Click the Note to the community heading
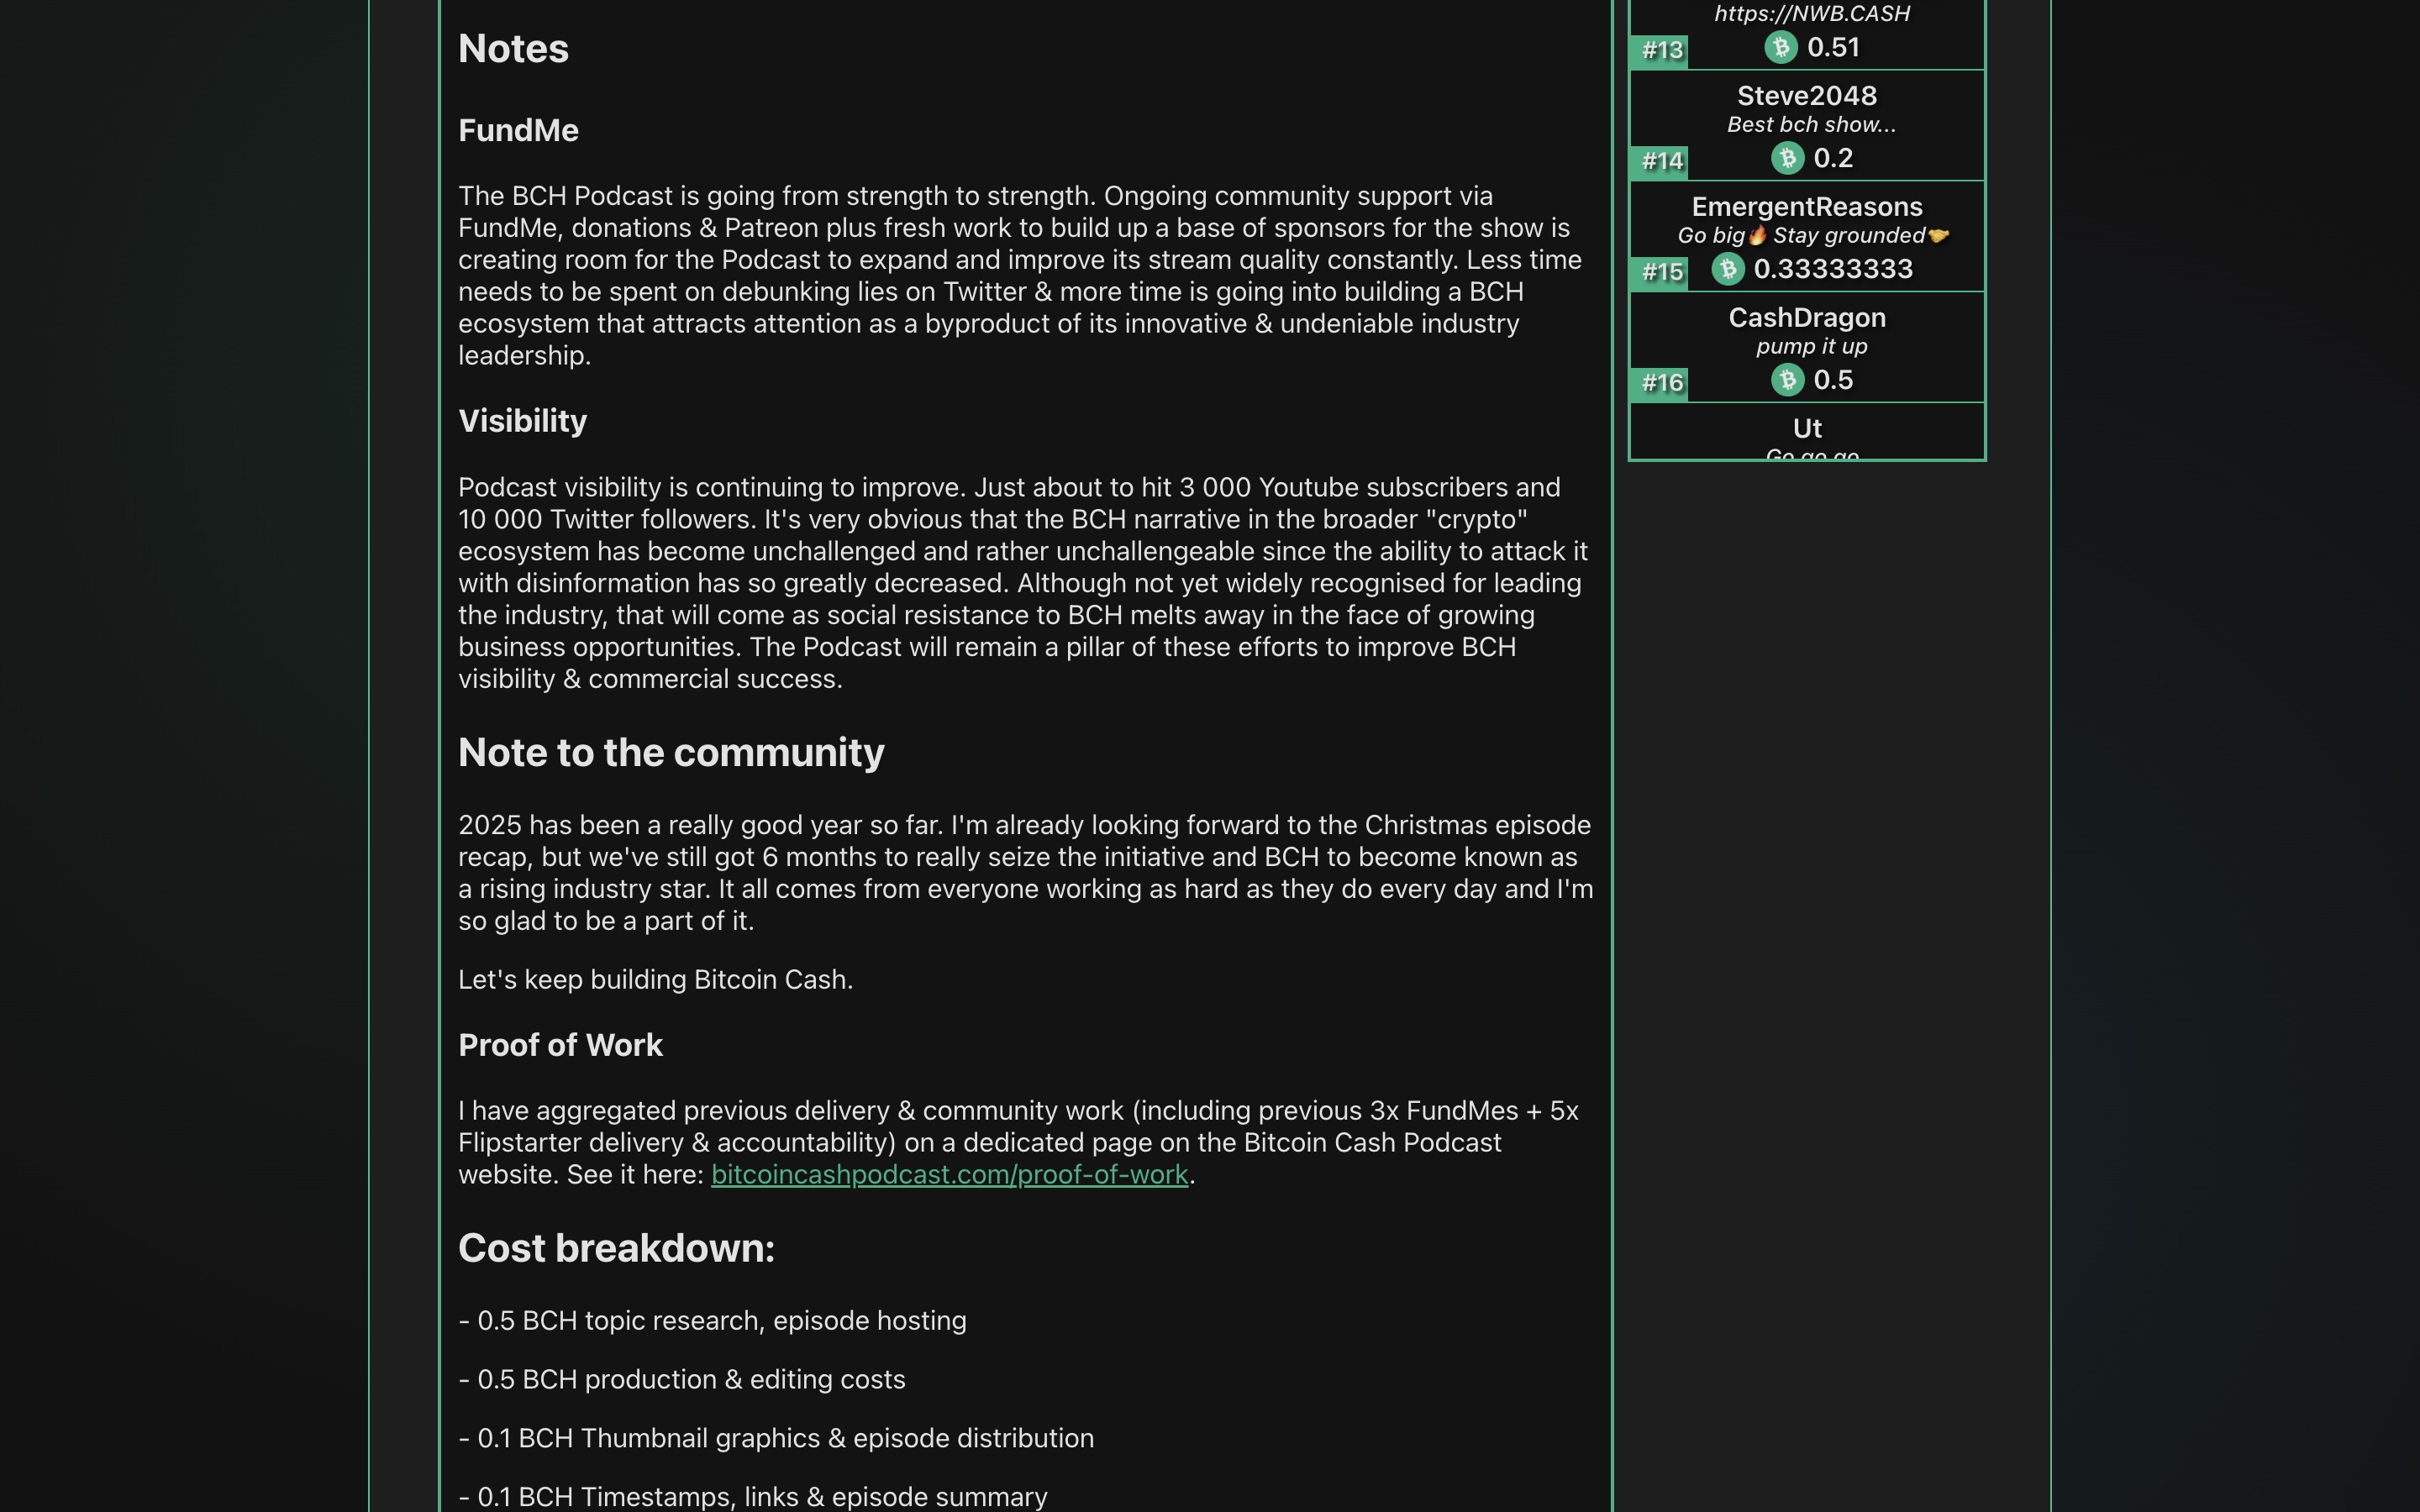This screenshot has width=2420, height=1512. coord(671,752)
